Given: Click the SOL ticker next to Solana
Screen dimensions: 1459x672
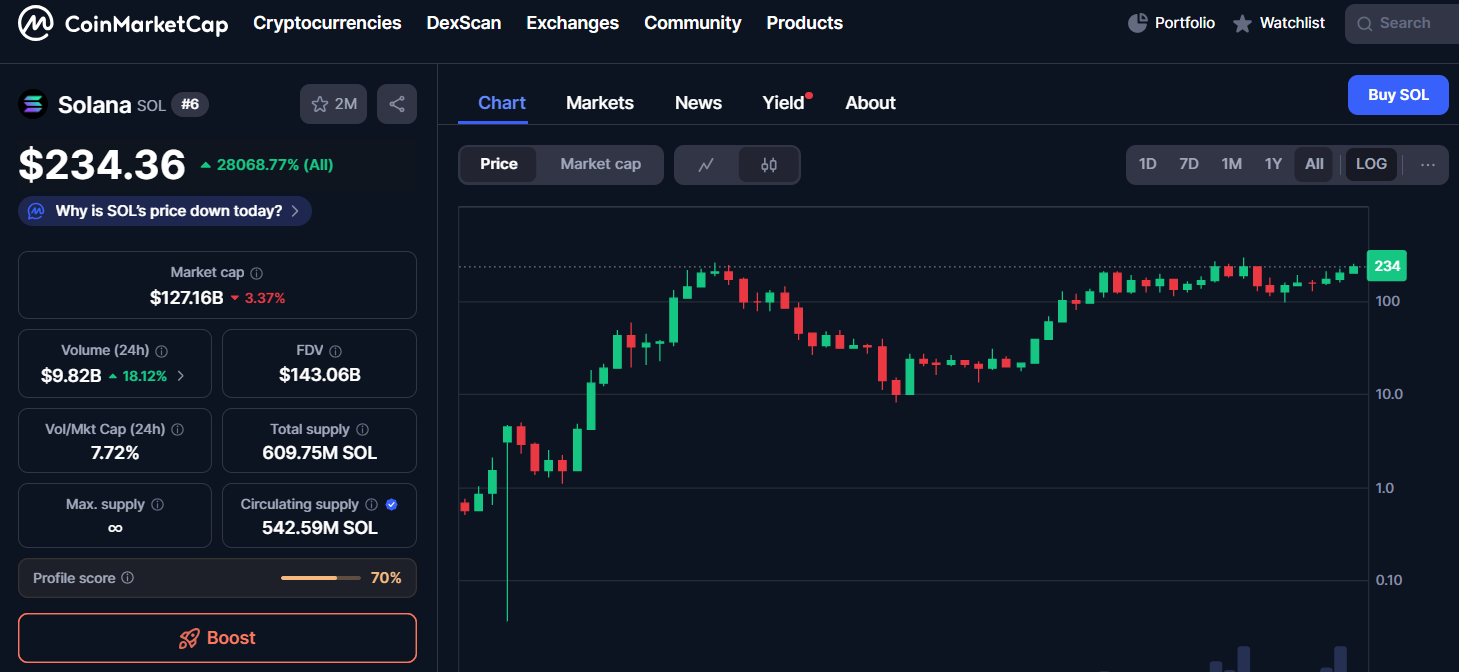Looking at the screenshot, I should (x=151, y=105).
